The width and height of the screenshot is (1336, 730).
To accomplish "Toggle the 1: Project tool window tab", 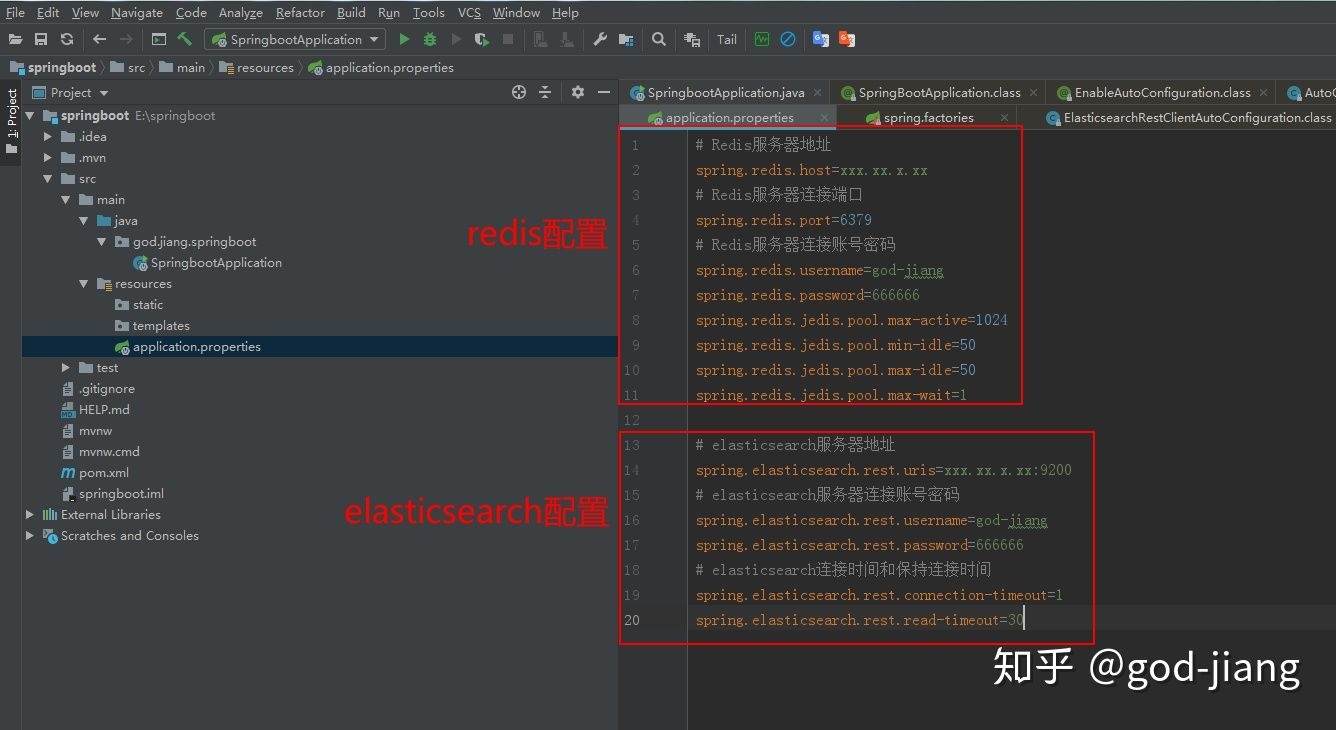I will coord(11,121).
